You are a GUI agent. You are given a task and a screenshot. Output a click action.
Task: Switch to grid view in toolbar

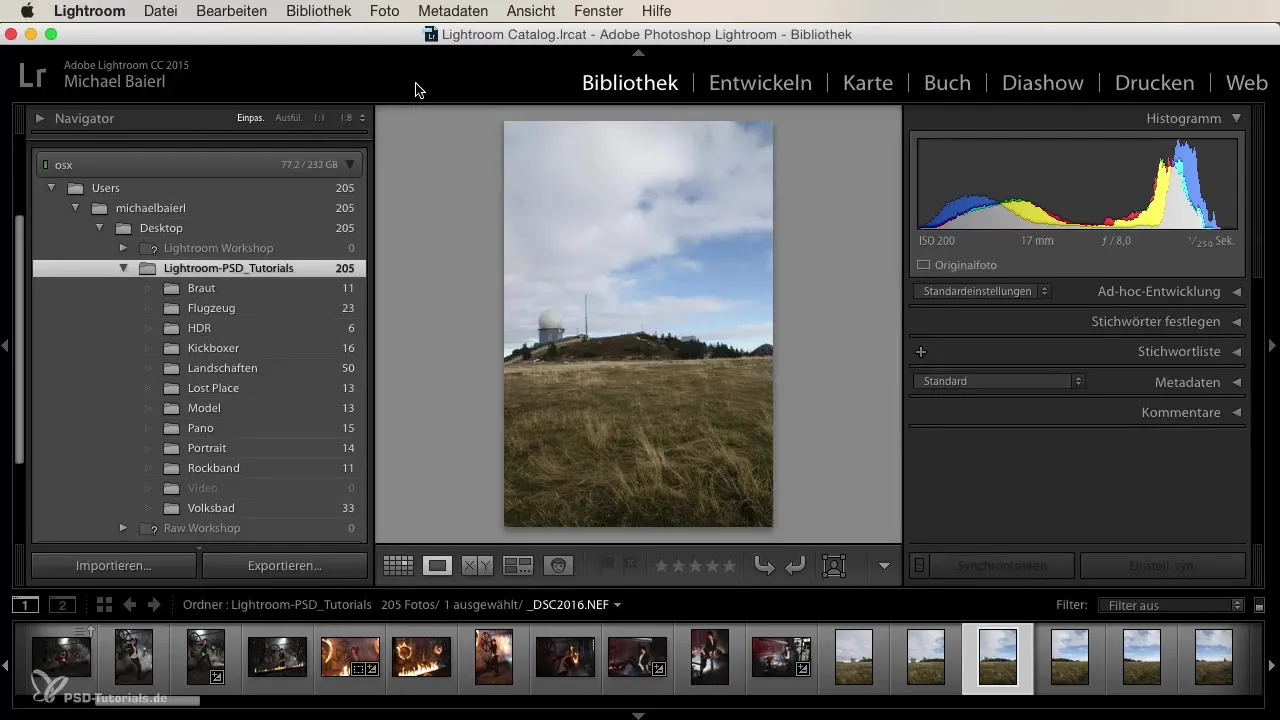tap(398, 566)
